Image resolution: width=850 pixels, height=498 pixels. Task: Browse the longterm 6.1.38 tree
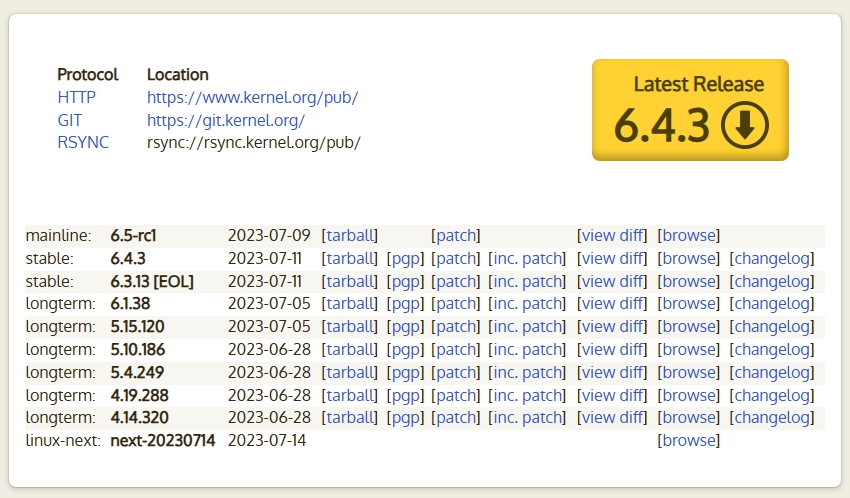point(688,303)
